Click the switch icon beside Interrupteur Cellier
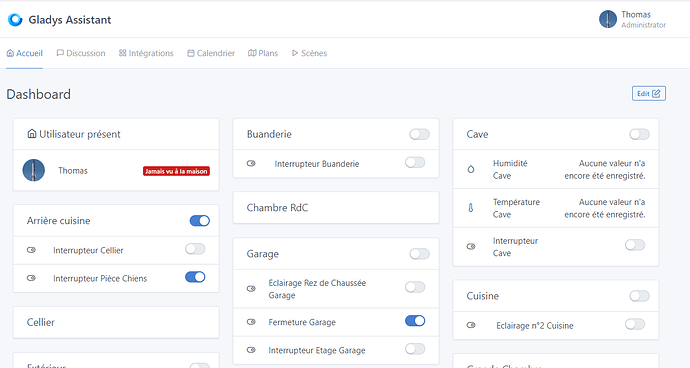 31,250
